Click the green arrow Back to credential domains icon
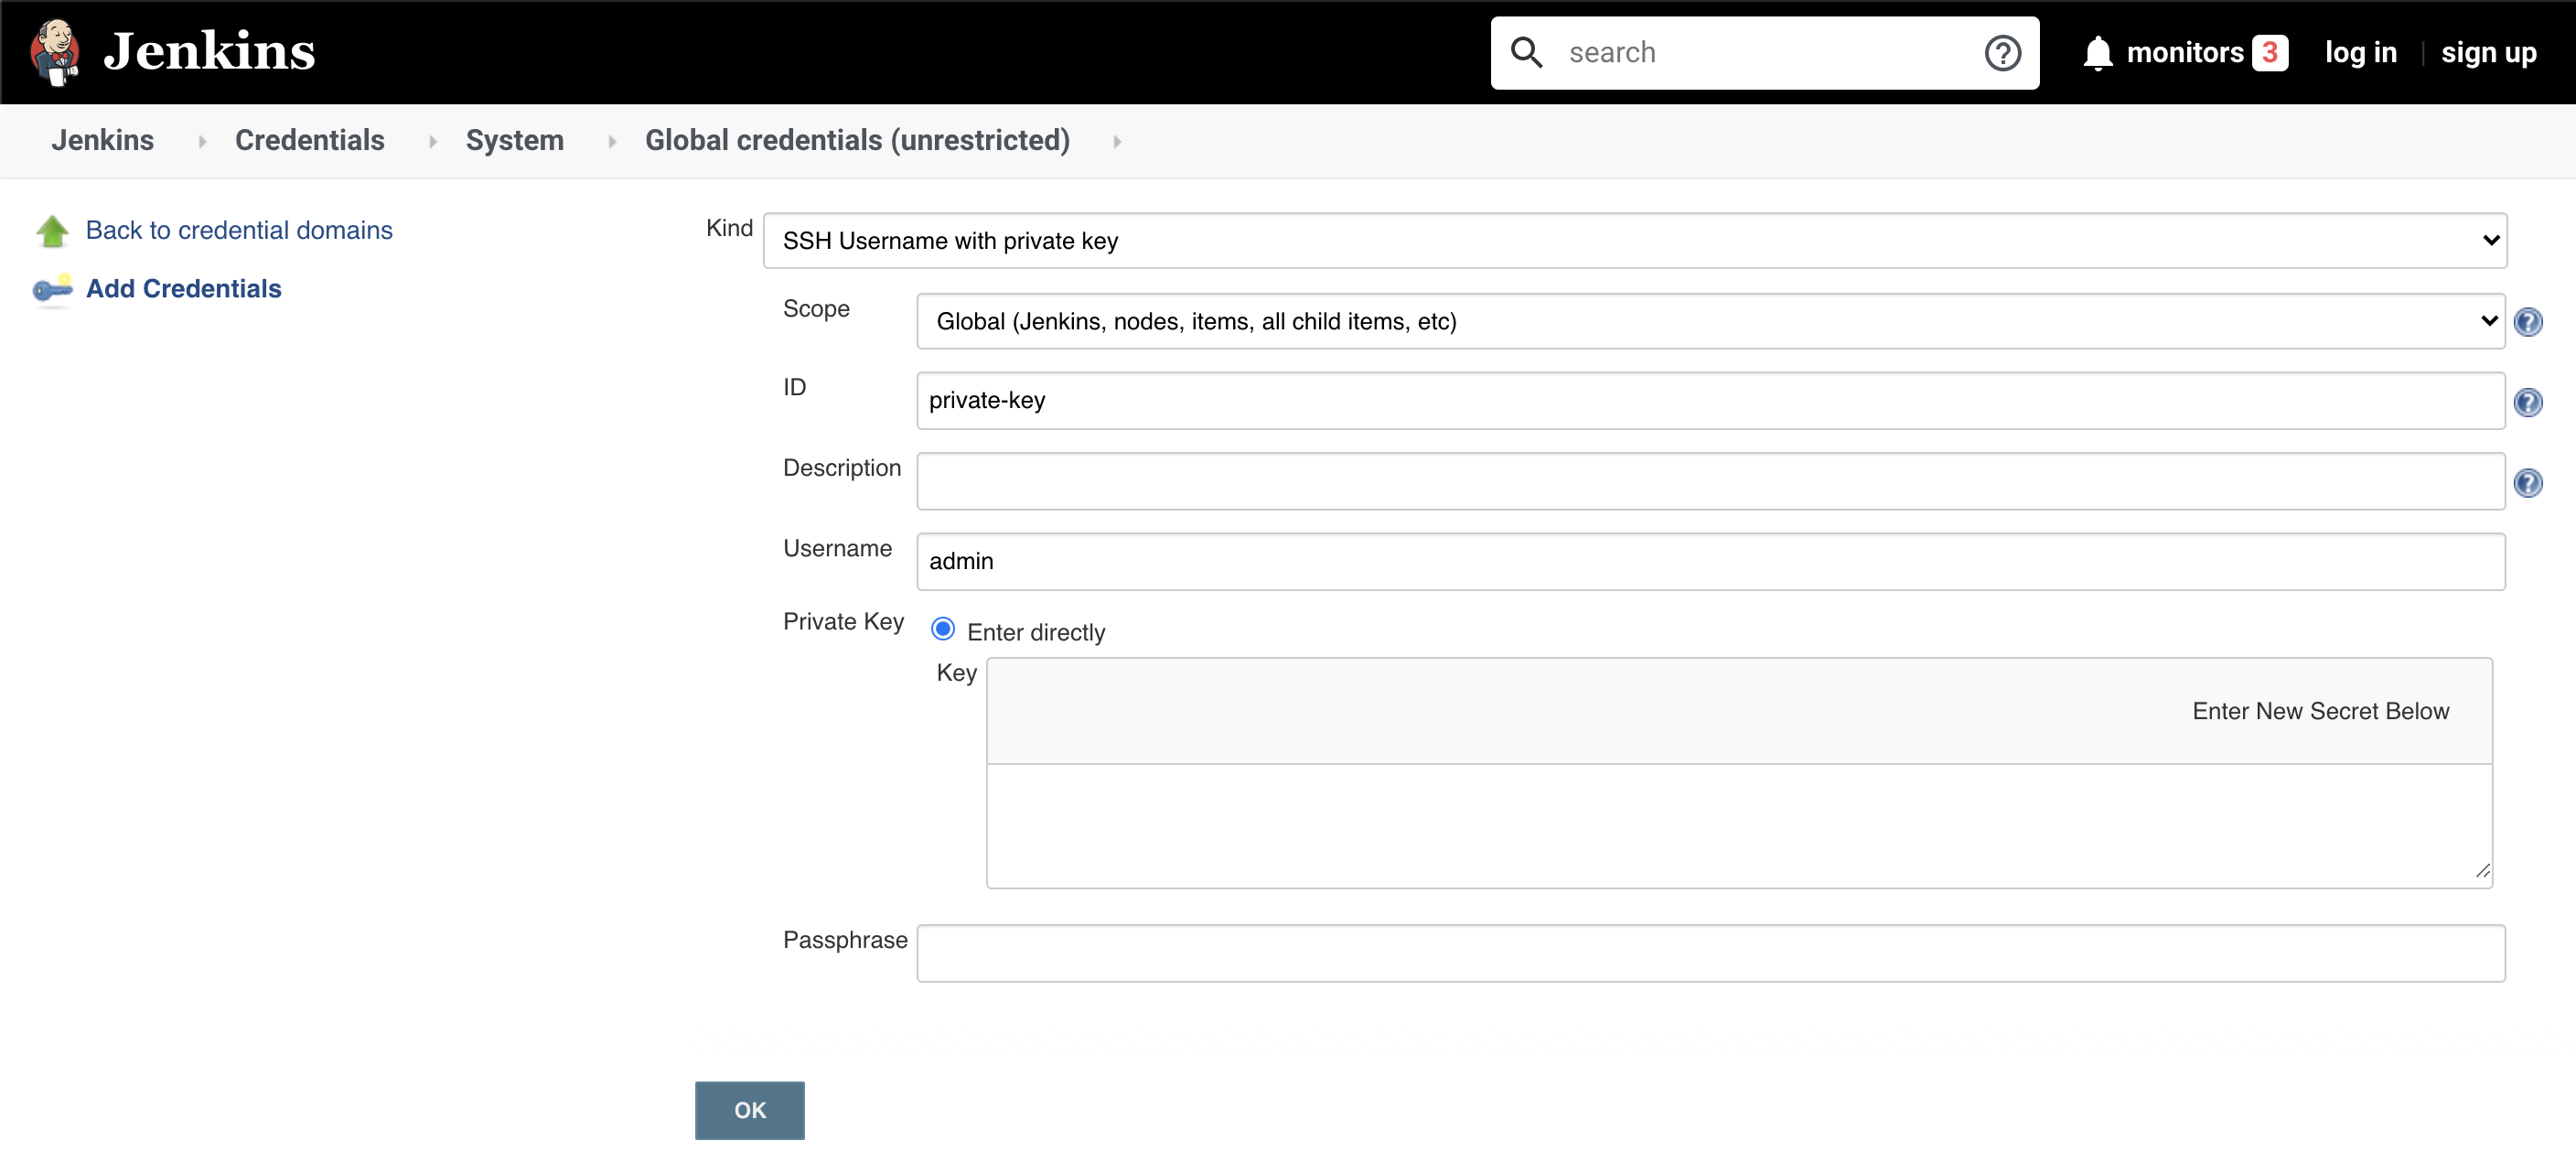The width and height of the screenshot is (2576, 1173). tap(54, 229)
